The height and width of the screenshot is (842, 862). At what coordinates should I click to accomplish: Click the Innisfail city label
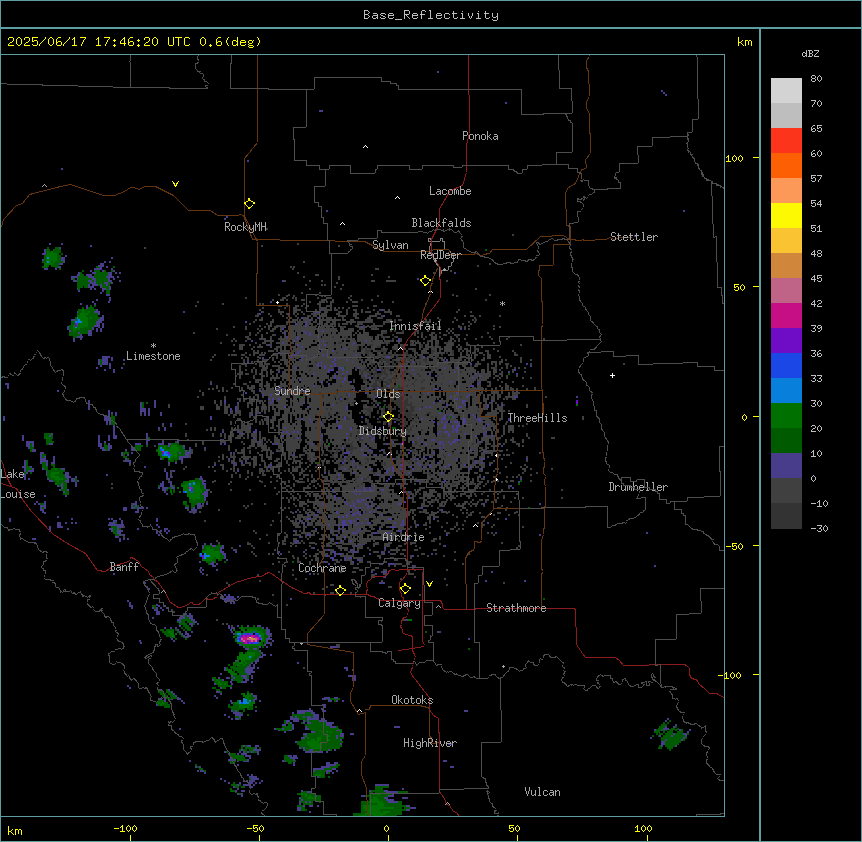[415, 326]
